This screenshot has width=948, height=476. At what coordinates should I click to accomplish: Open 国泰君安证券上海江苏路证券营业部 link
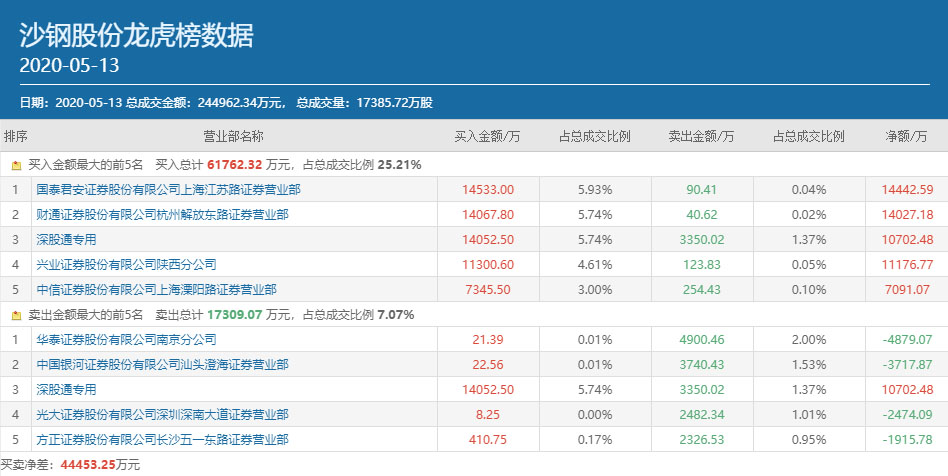click(x=168, y=189)
